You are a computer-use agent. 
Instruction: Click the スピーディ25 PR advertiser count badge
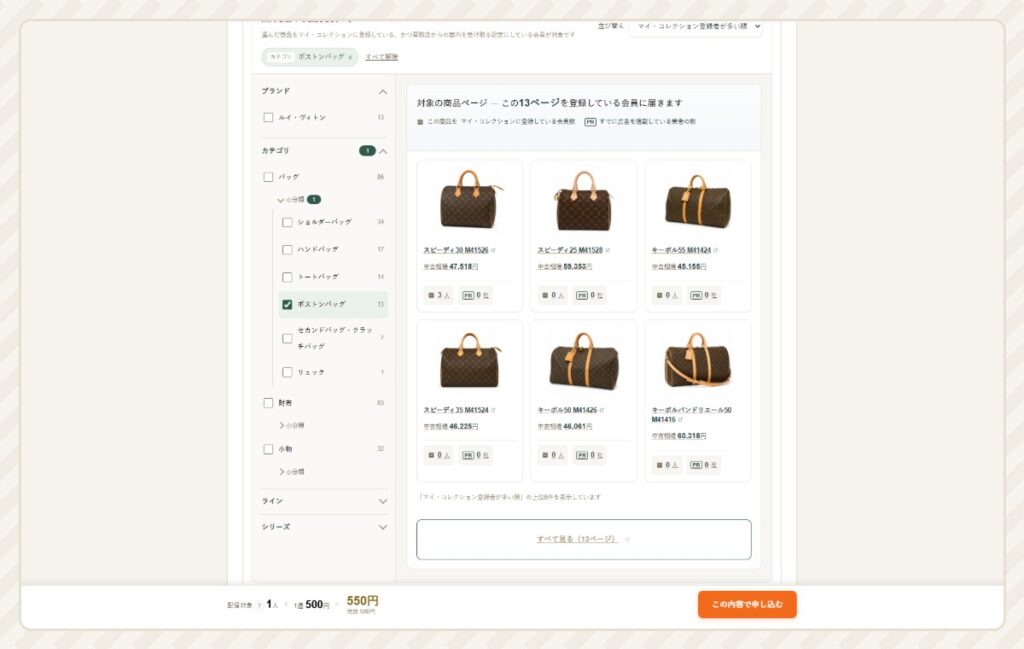[x=589, y=295]
